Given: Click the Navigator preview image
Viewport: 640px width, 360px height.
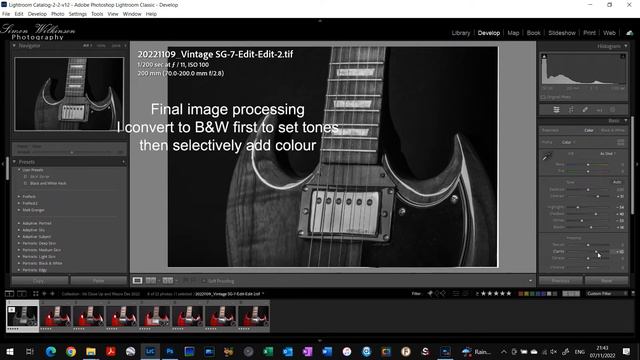Looking at the screenshot, I should pyautogui.click(x=69, y=94).
